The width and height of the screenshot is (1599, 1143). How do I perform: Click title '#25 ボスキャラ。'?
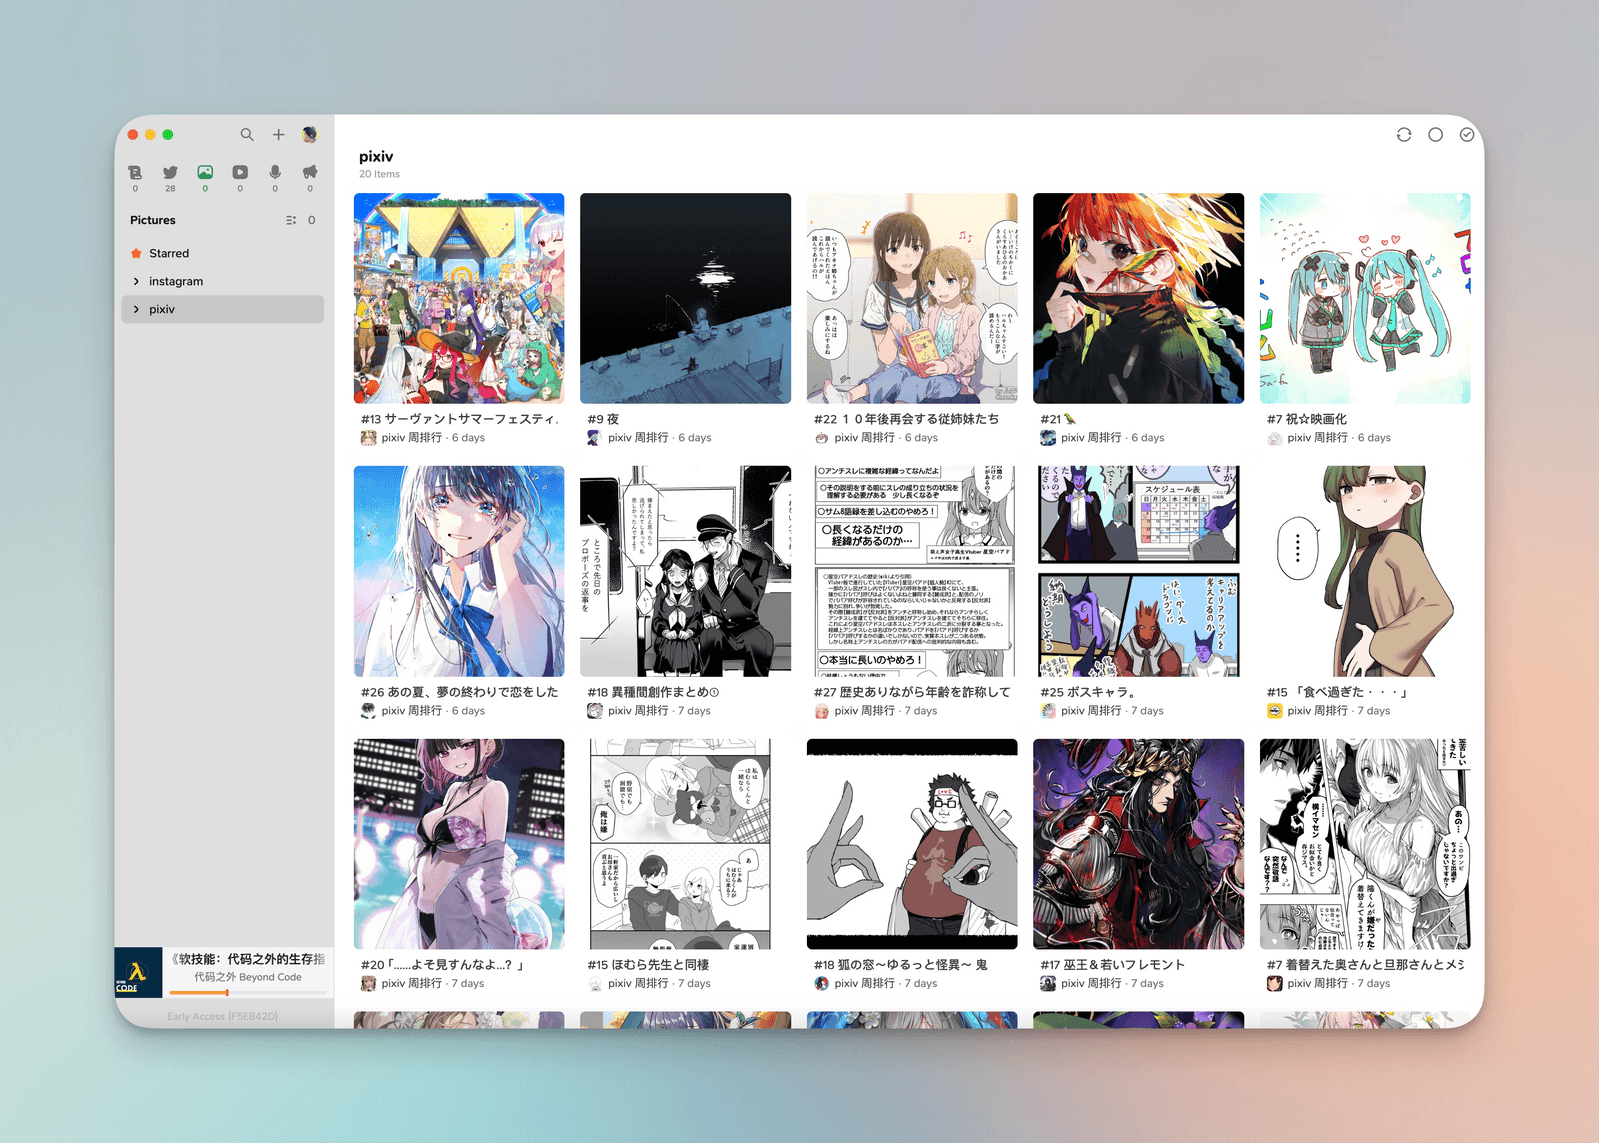tap(1088, 692)
